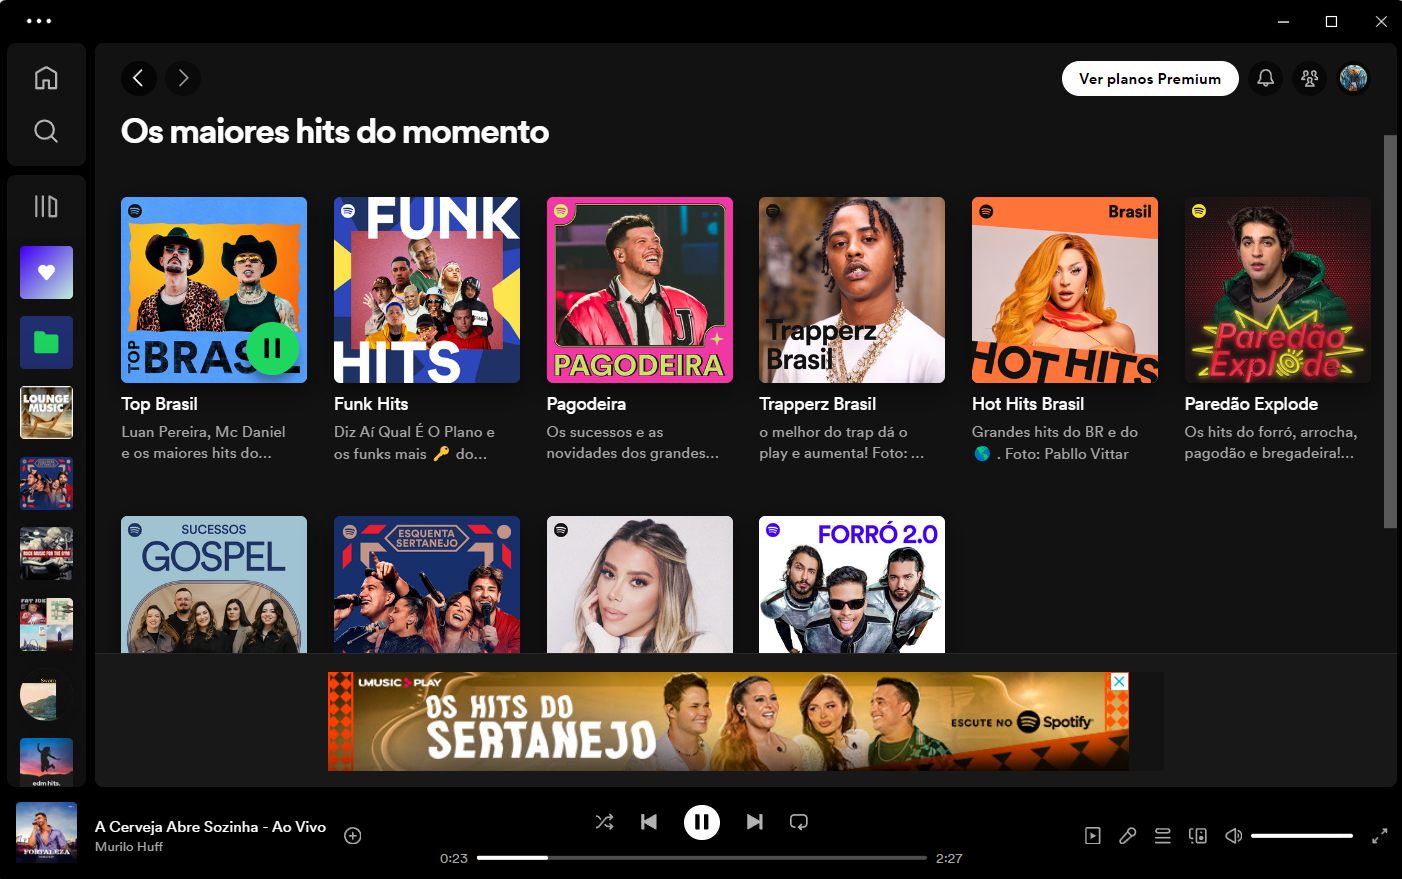Open the edm hits playlist in sidebar
This screenshot has height=879, width=1402.
coord(46,763)
